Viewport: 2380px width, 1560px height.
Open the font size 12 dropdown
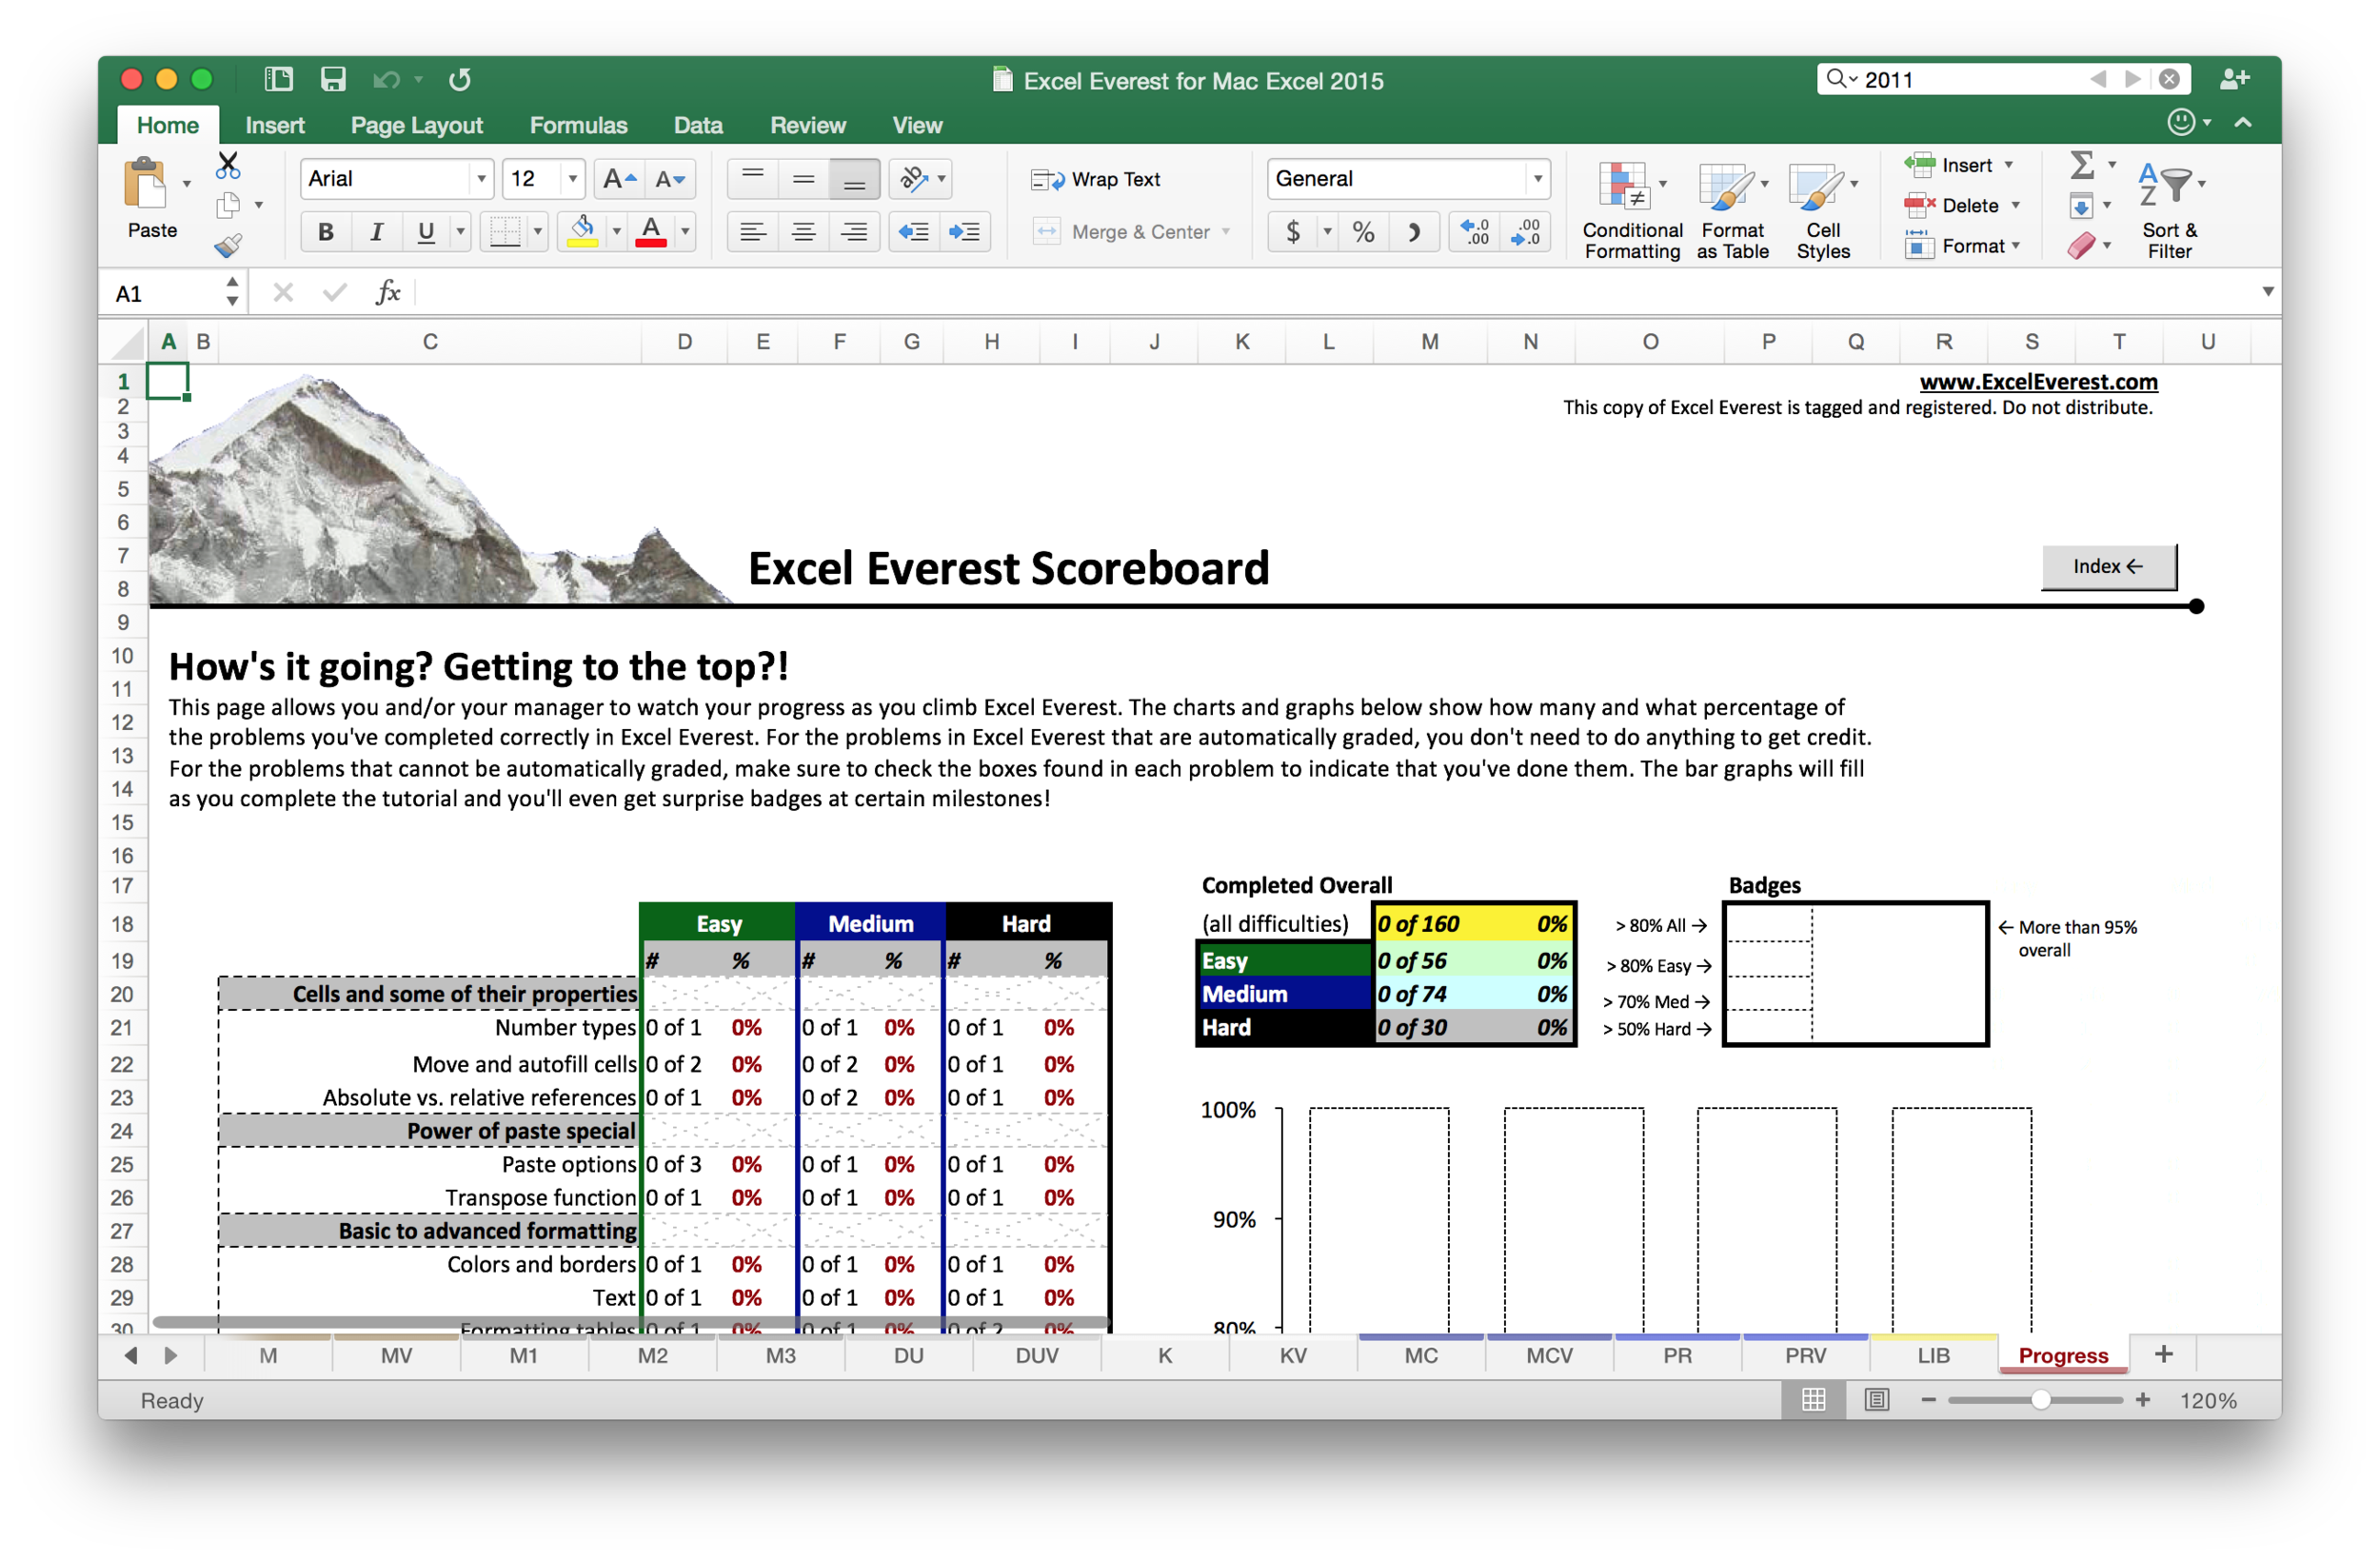[x=573, y=179]
